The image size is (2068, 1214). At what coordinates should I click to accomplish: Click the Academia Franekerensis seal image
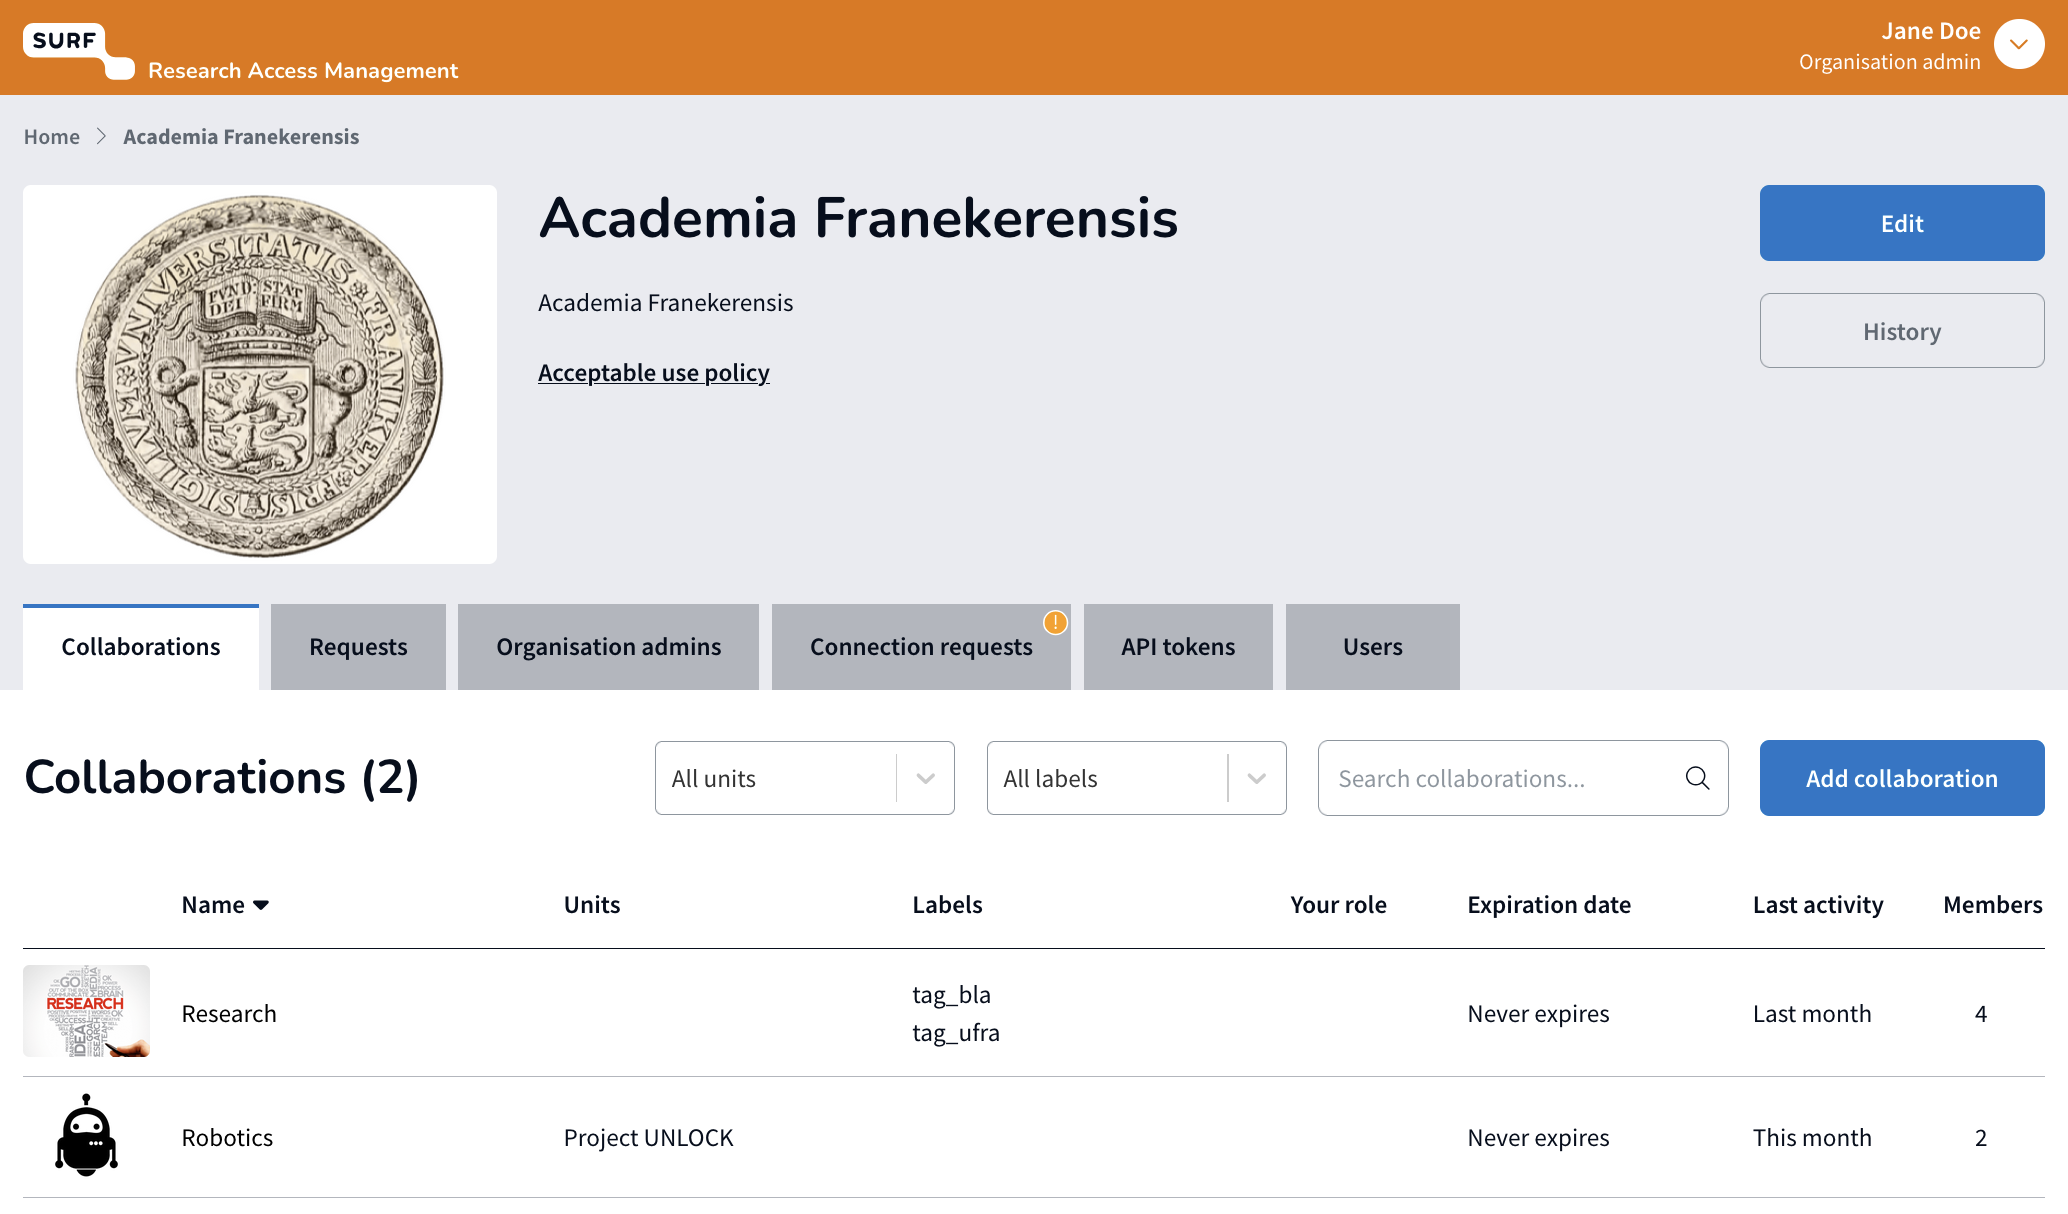coord(260,374)
